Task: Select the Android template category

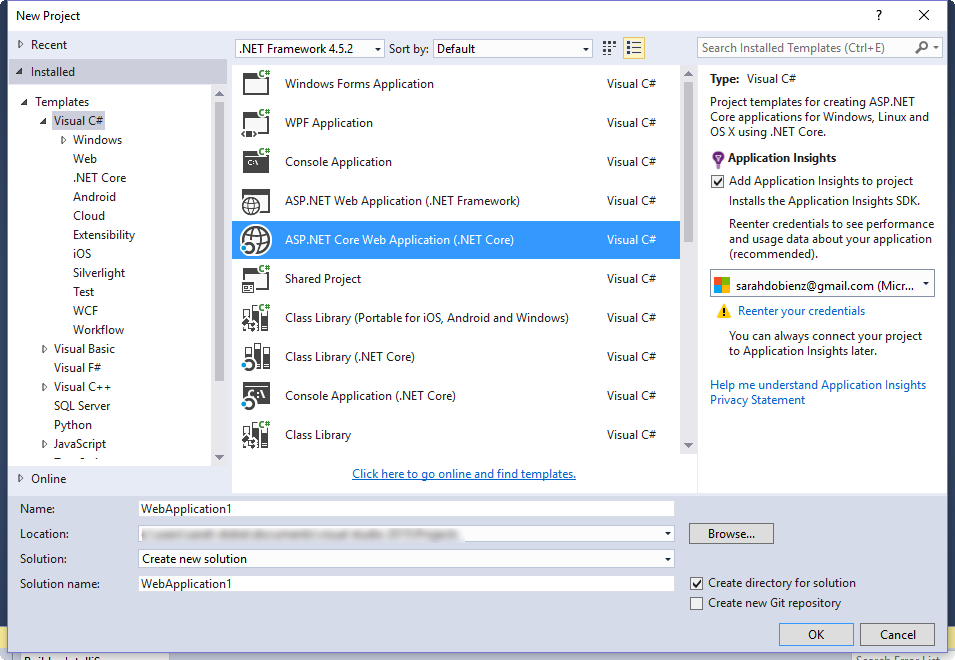Action: point(94,197)
